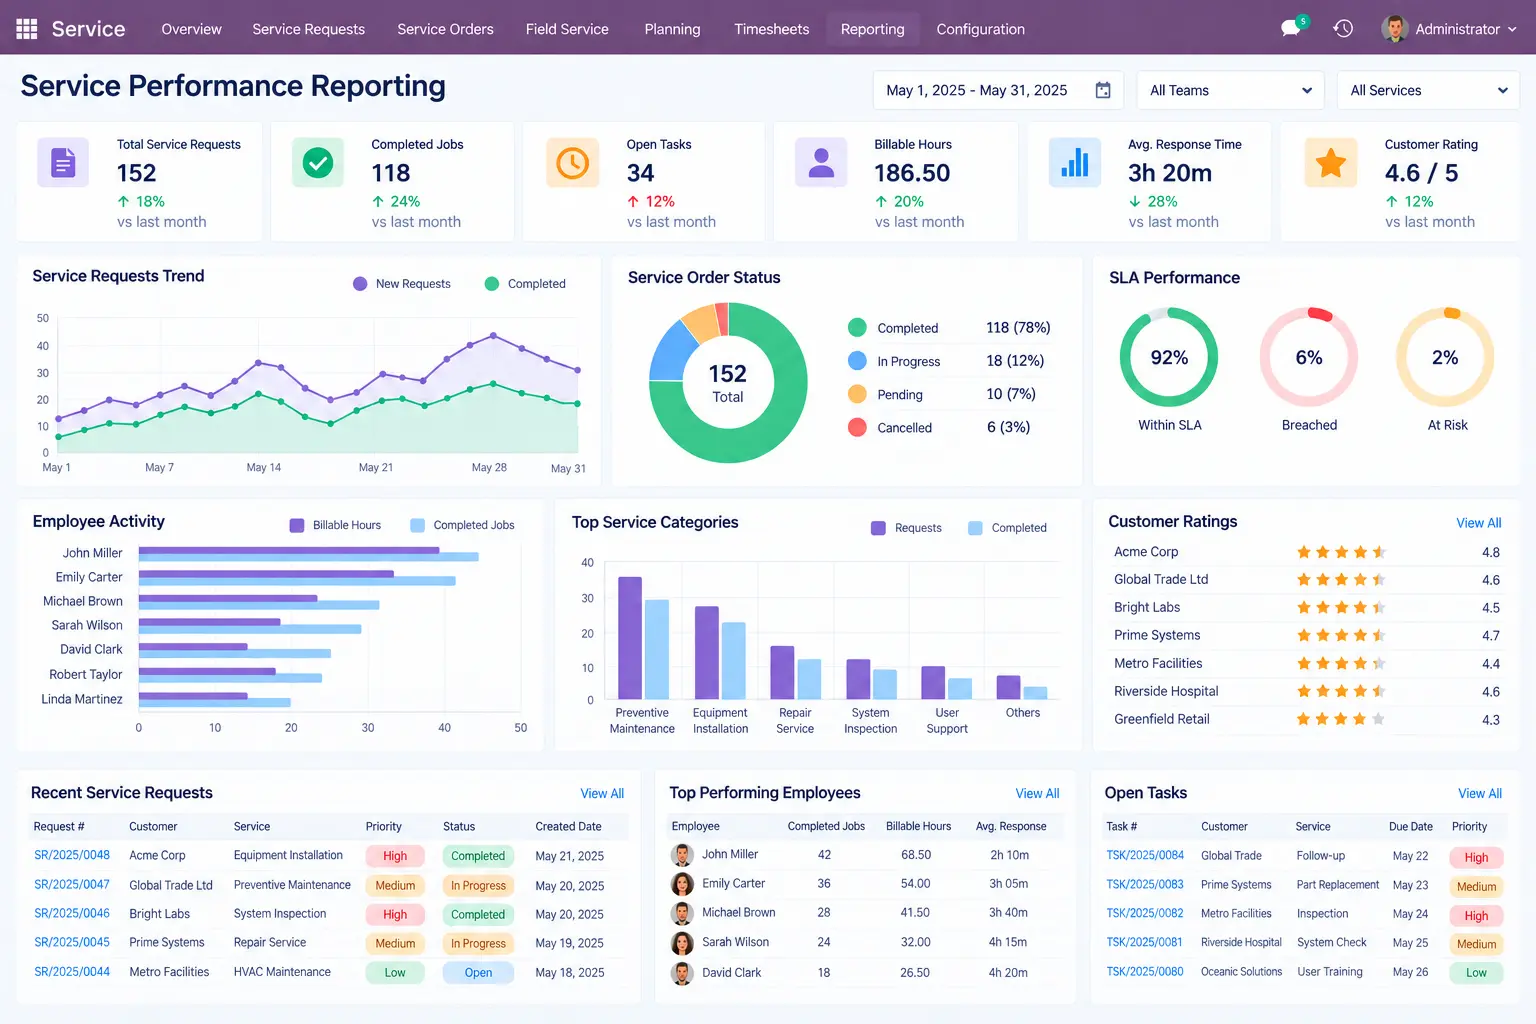Go to Field Service menu
This screenshot has height=1024, width=1536.
[x=567, y=29]
